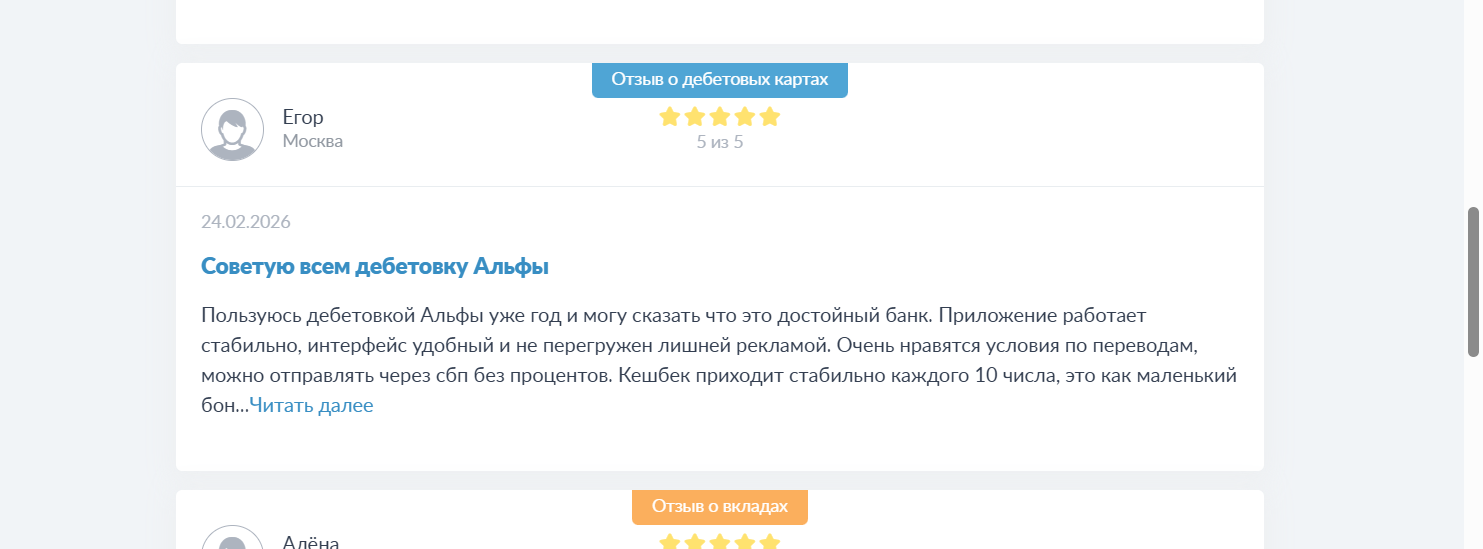Click the scrollbar track below the thumb
The image size is (1483, 549).
[1473, 450]
